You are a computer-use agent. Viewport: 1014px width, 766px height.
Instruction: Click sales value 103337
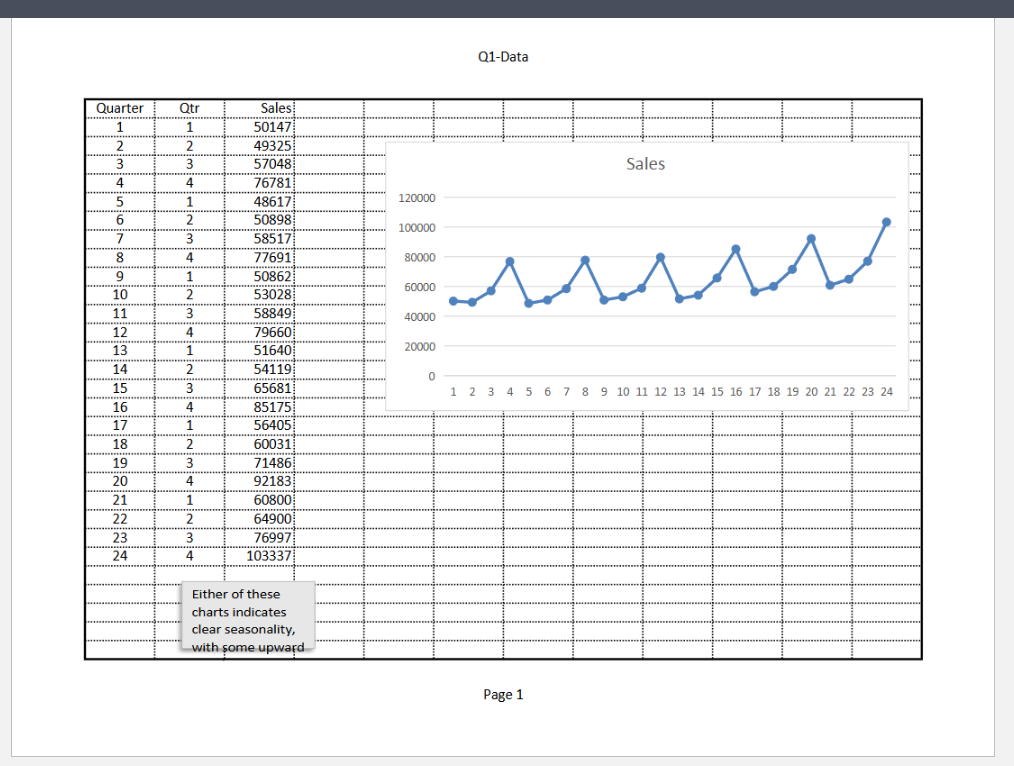click(x=269, y=556)
